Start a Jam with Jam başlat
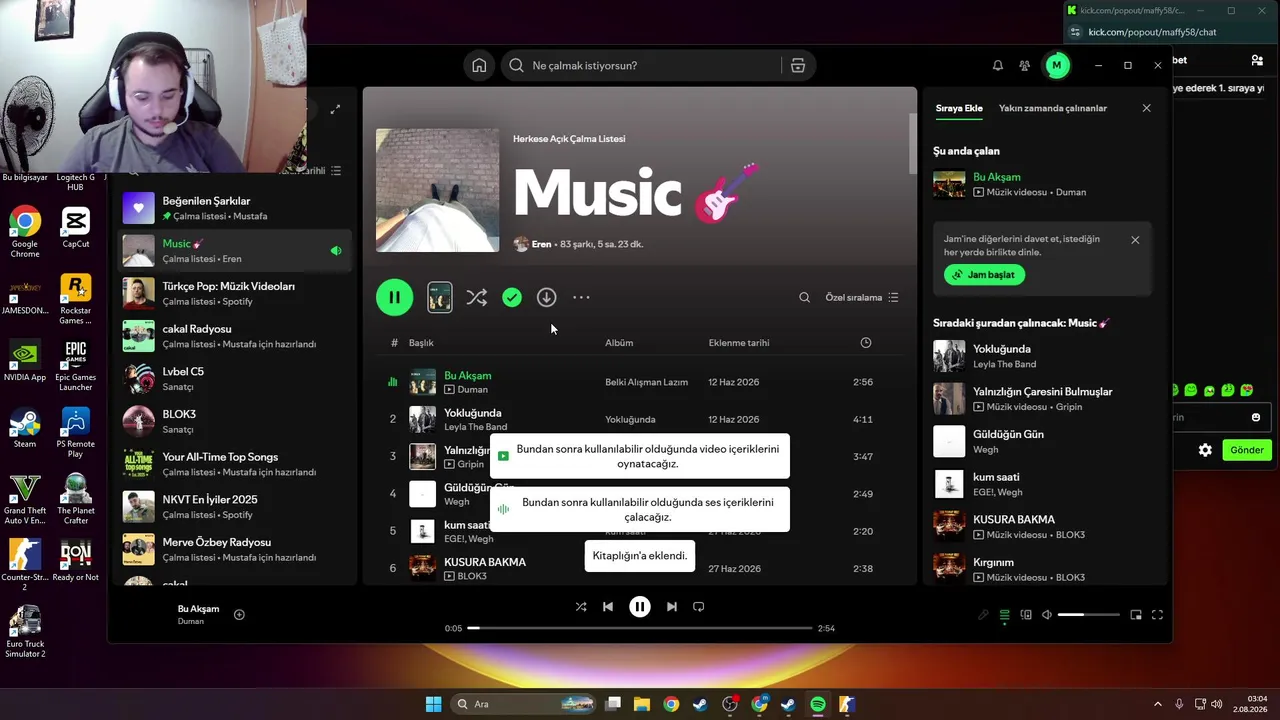This screenshot has width=1280, height=720. coord(984,275)
